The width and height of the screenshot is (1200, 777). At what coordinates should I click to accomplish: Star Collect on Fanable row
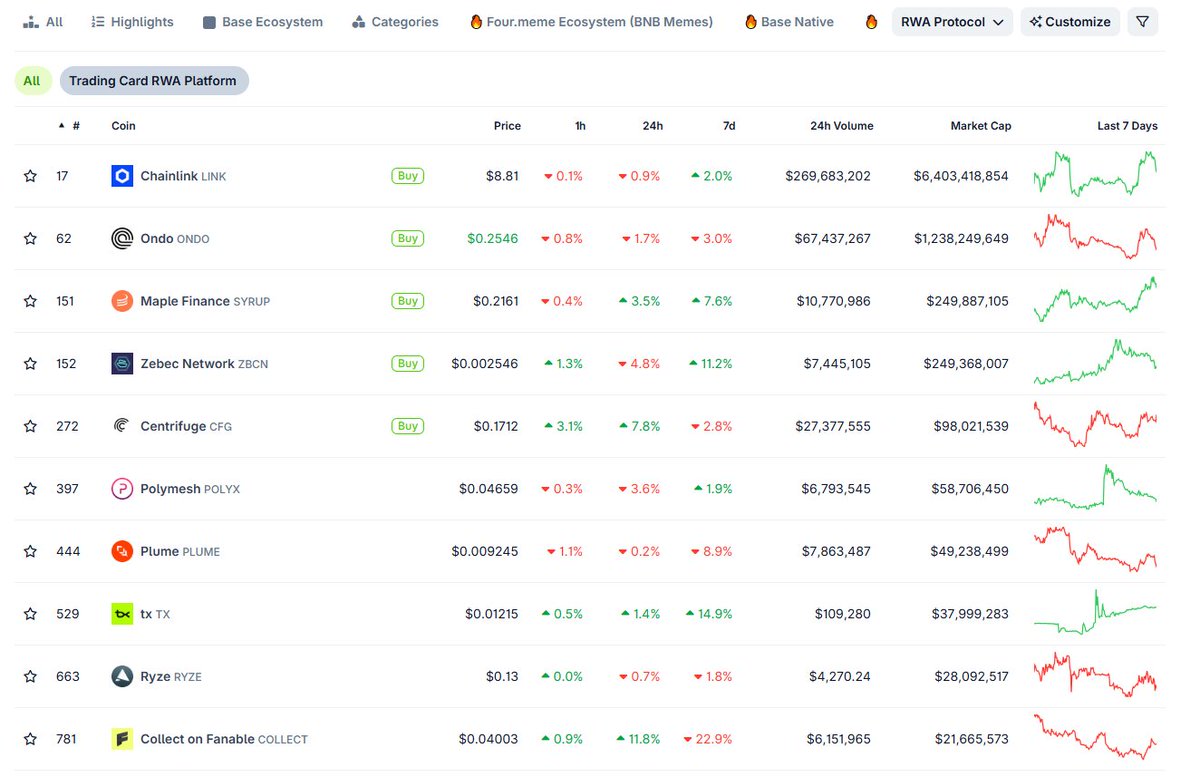(x=30, y=739)
